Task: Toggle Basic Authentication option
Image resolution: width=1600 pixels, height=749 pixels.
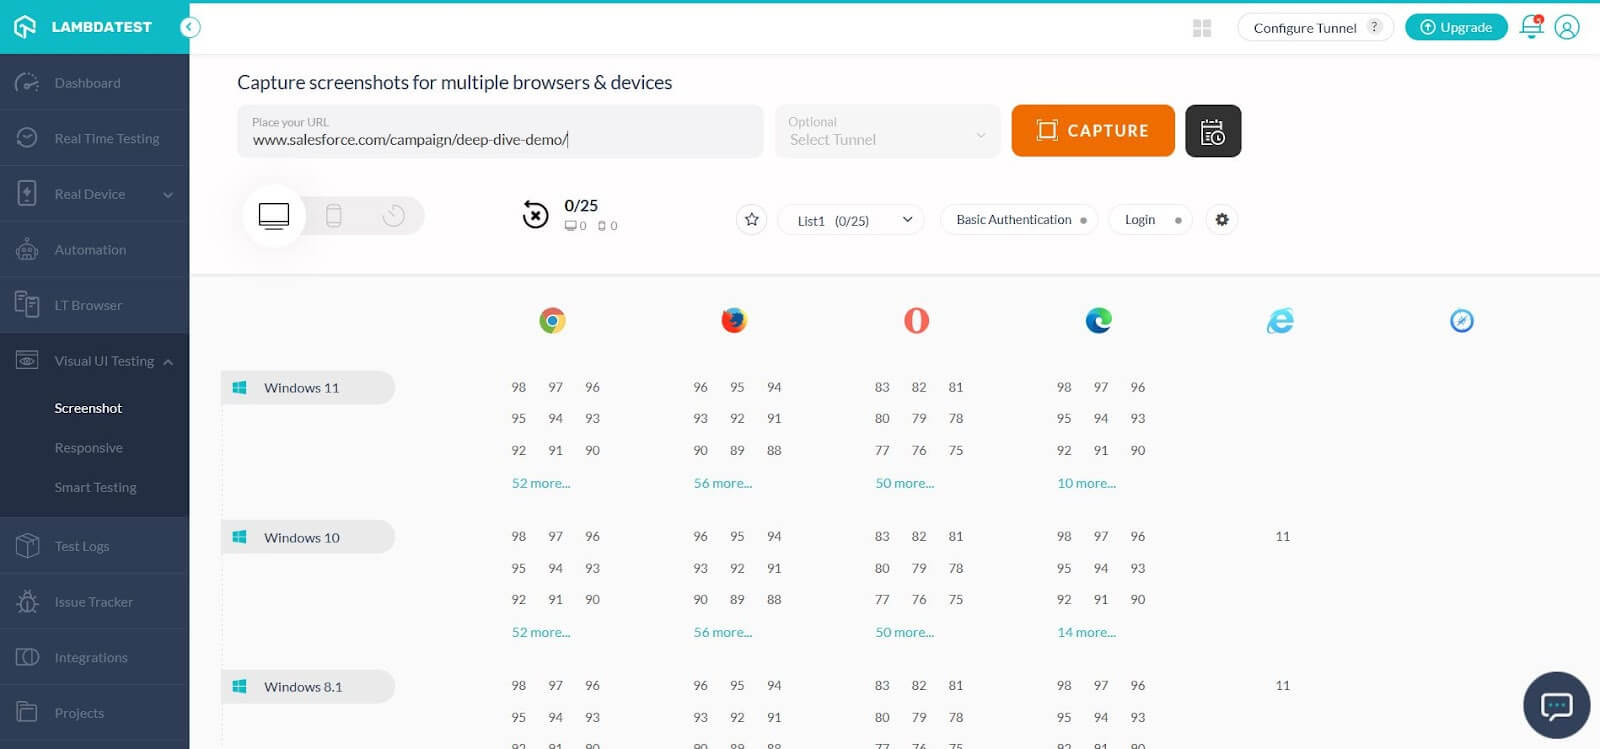Action: (1019, 220)
